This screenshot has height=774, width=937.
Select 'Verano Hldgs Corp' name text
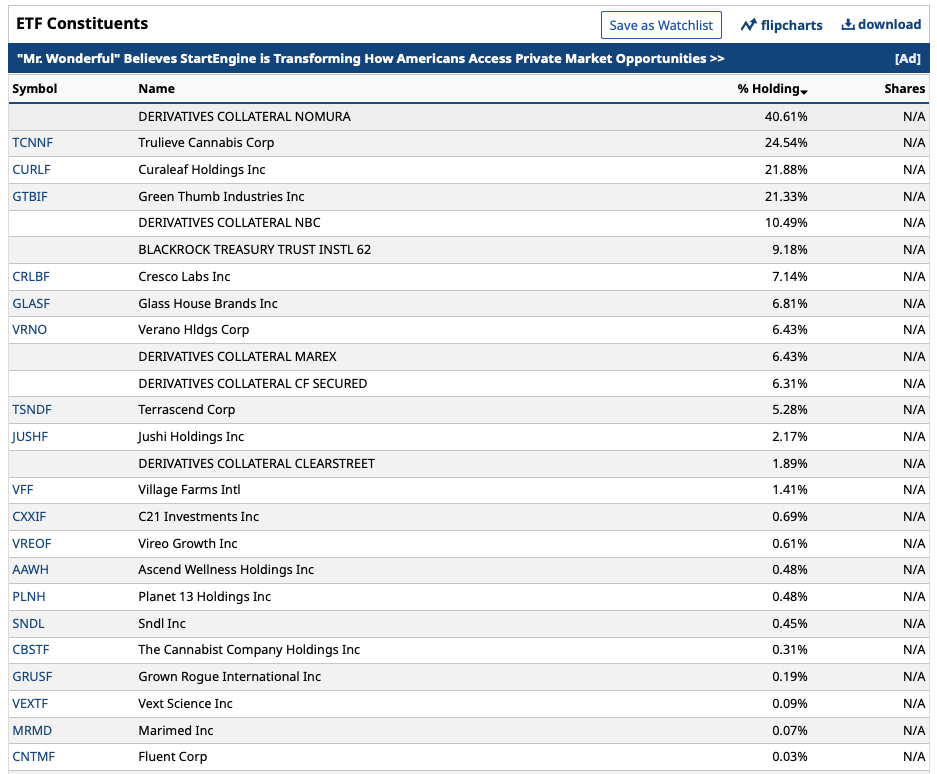coord(194,330)
